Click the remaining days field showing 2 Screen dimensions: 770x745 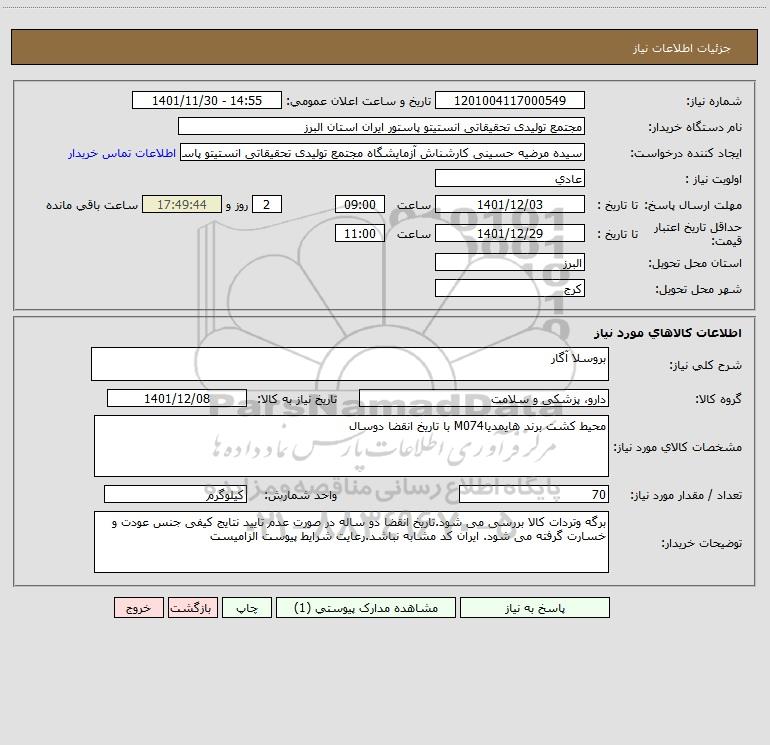pyautogui.click(x=267, y=204)
